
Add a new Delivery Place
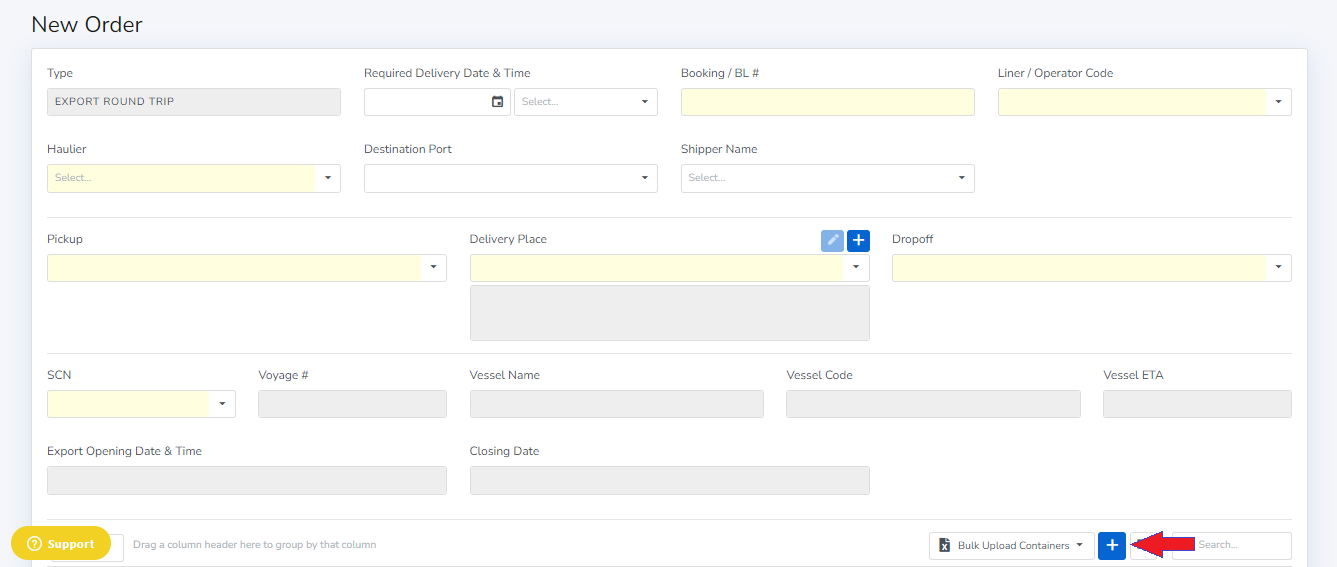[858, 241]
